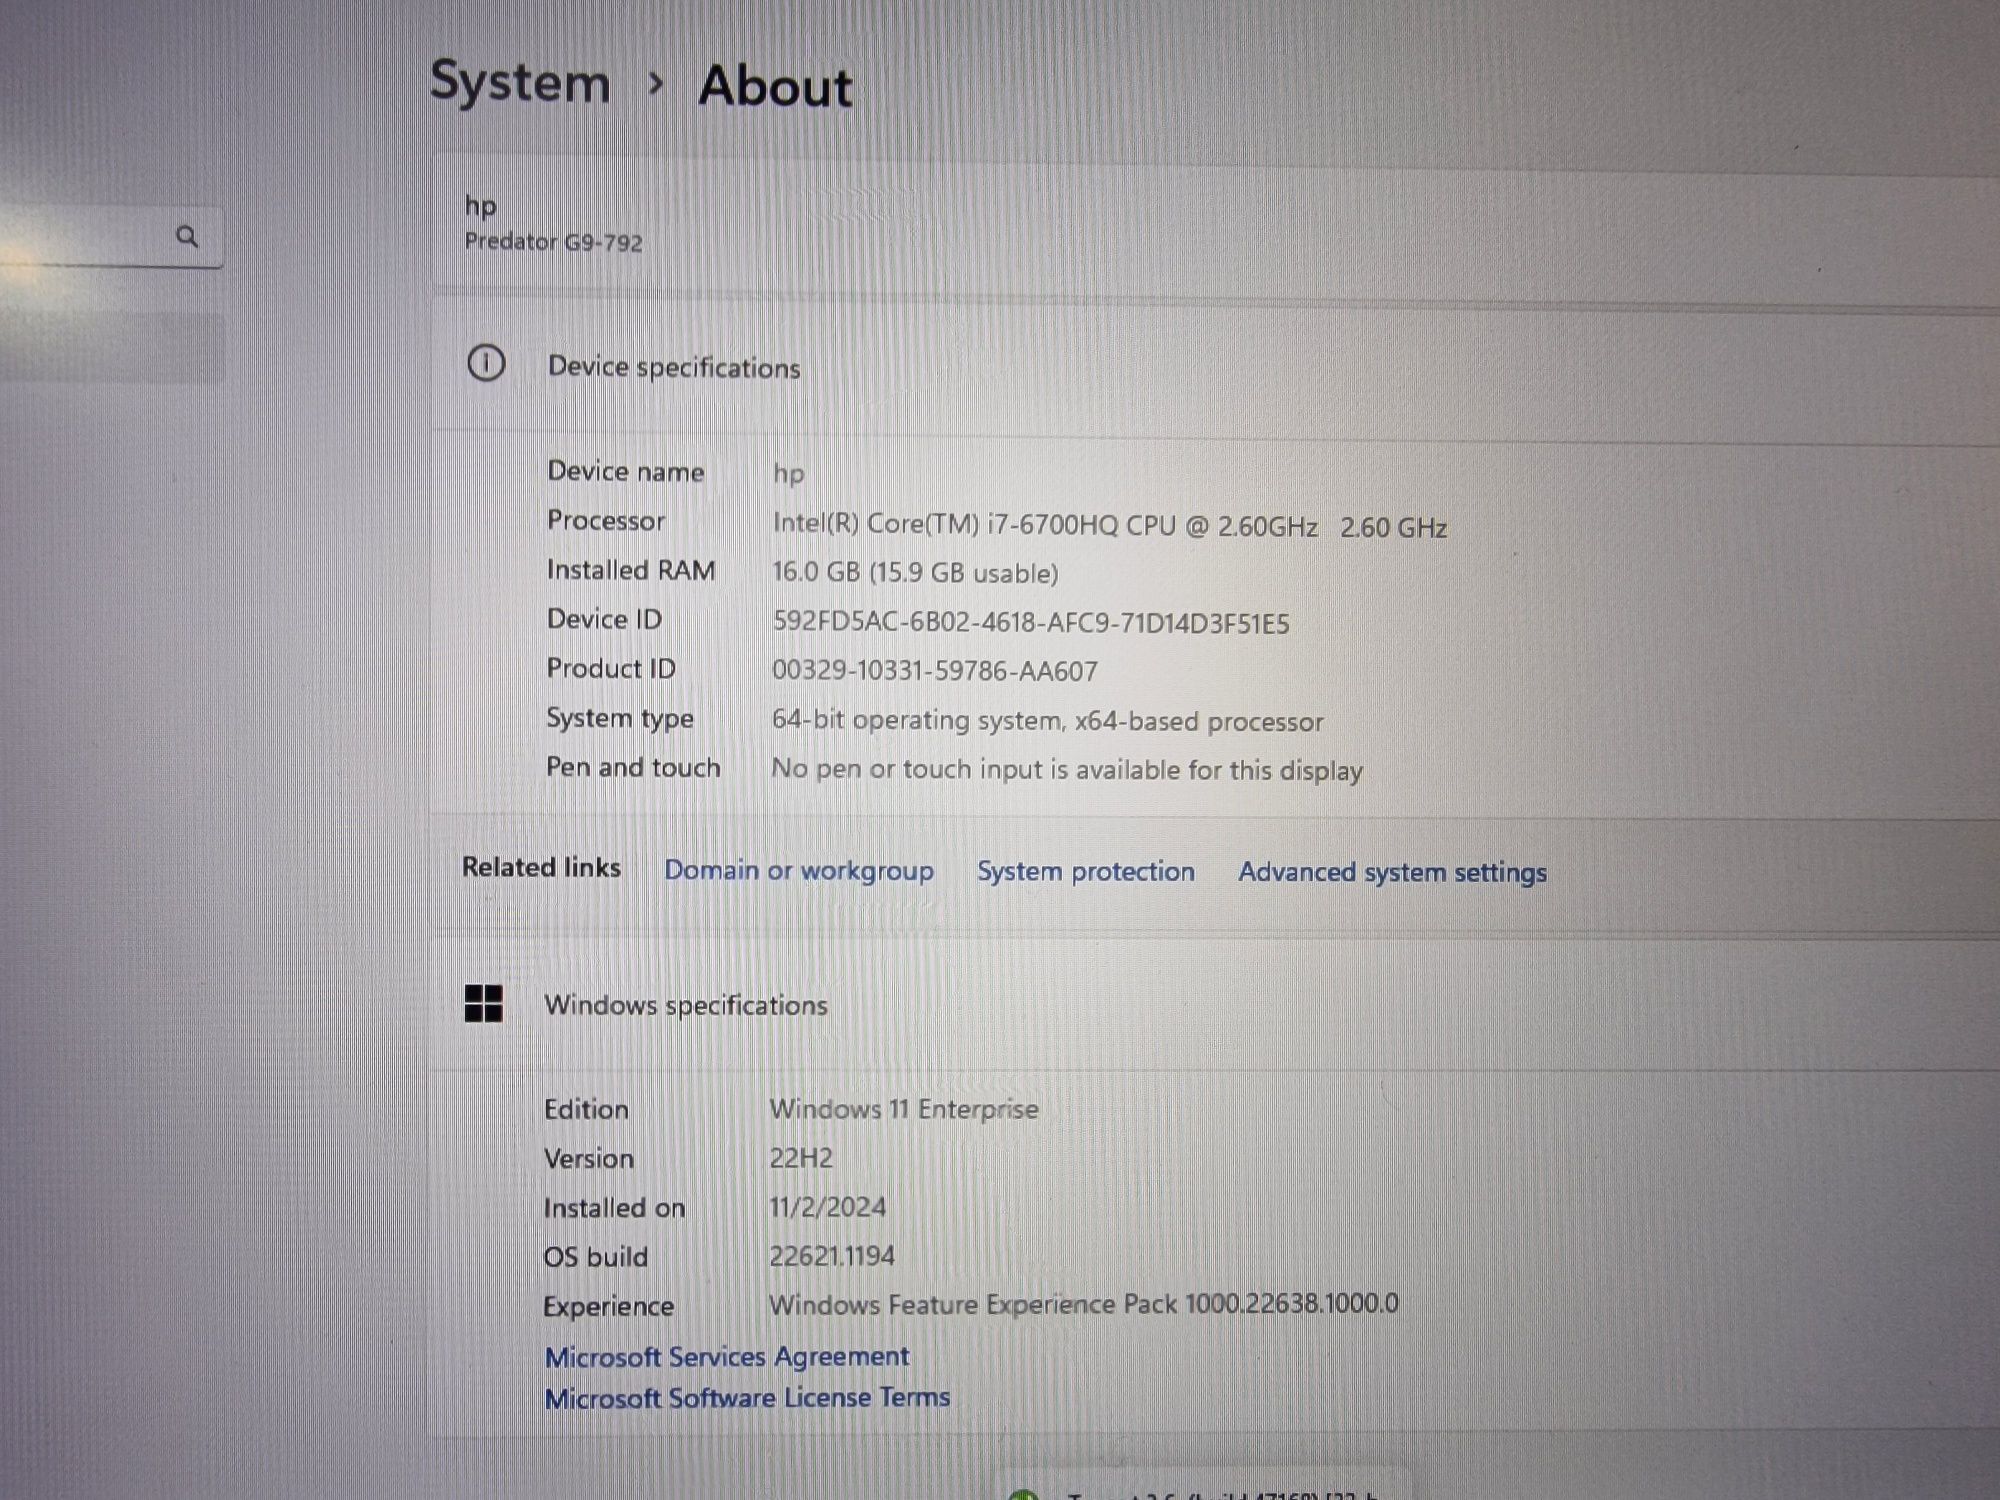Screen dimensions: 2000x1500
Task: Click the About breadcrumb heading
Action: (x=775, y=86)
